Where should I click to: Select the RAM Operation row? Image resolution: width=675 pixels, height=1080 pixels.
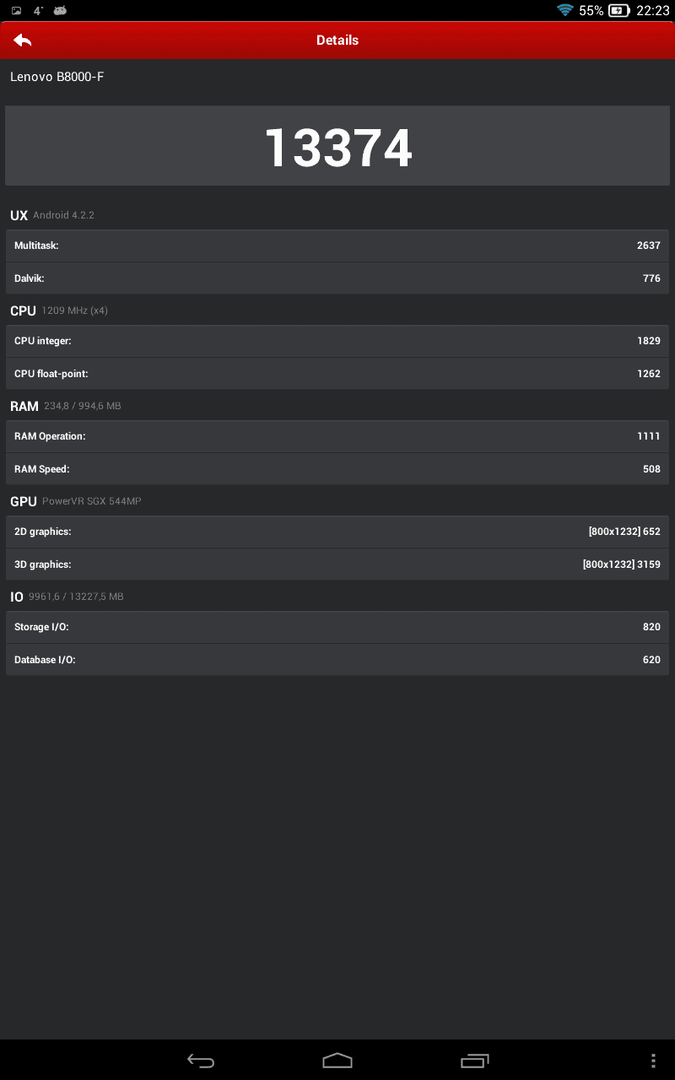pyautogui.click(x=338, y=436)
